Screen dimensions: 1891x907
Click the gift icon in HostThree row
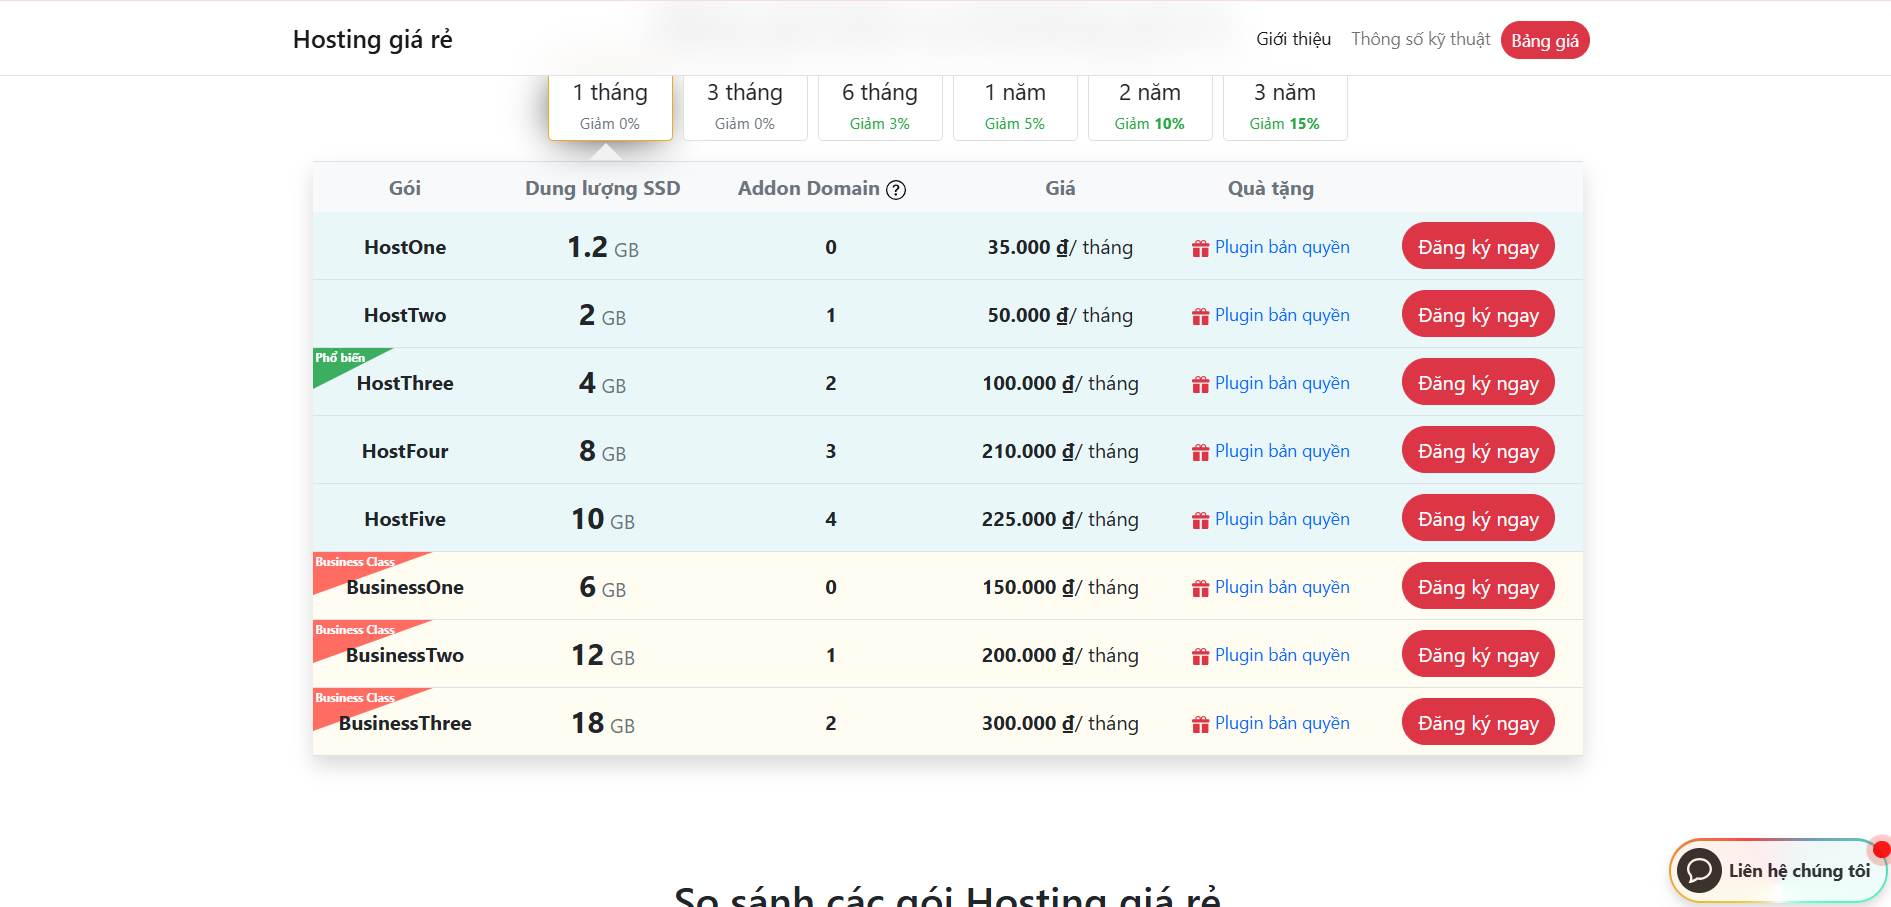pyautogui.click(x=1200, y=385)
